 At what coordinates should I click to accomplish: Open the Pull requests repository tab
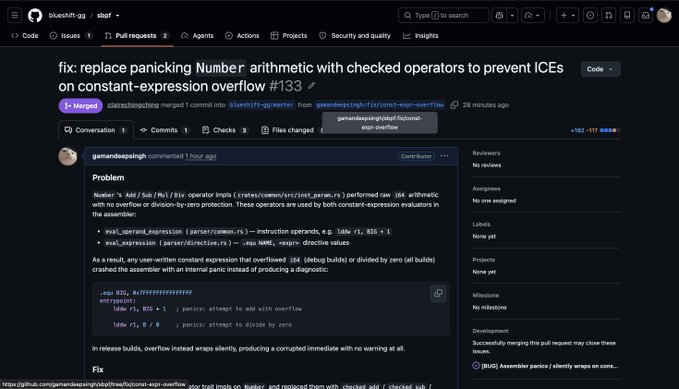tap(136, 36)
